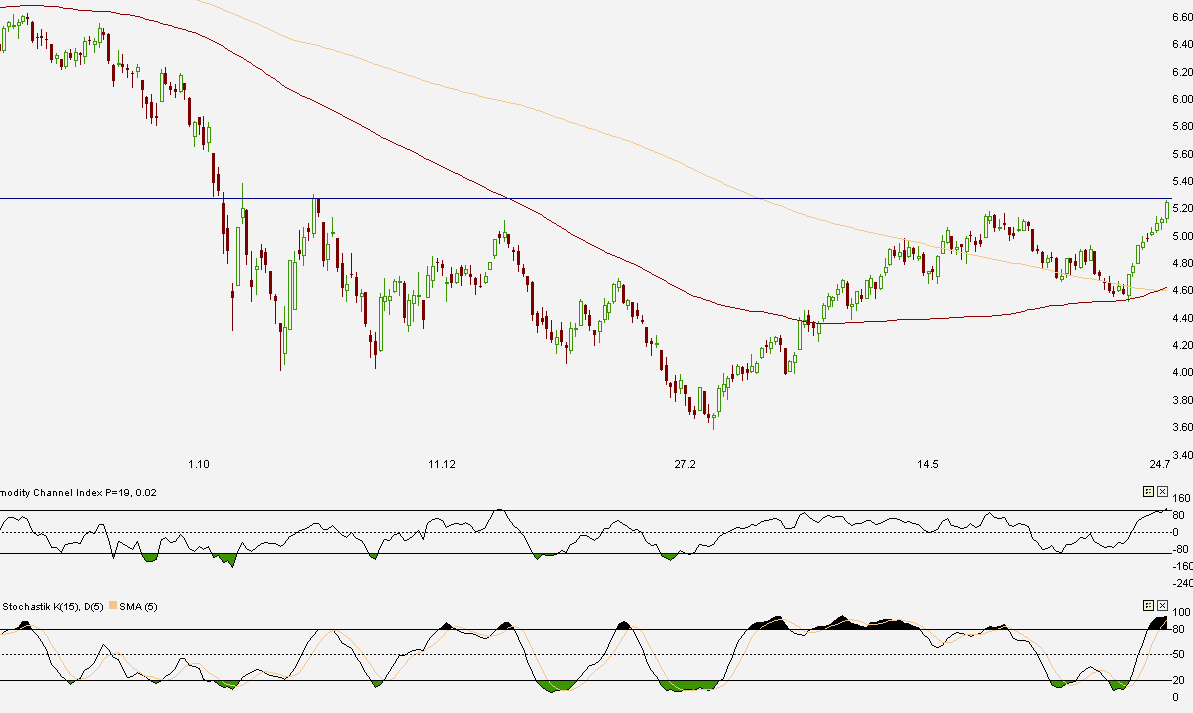The height and width of the screenshot is (713, 1193).
Task: Select the yellow grid icon beside CCI's 160 scale
Action: pyautogui.click(x=1148, y=492)
